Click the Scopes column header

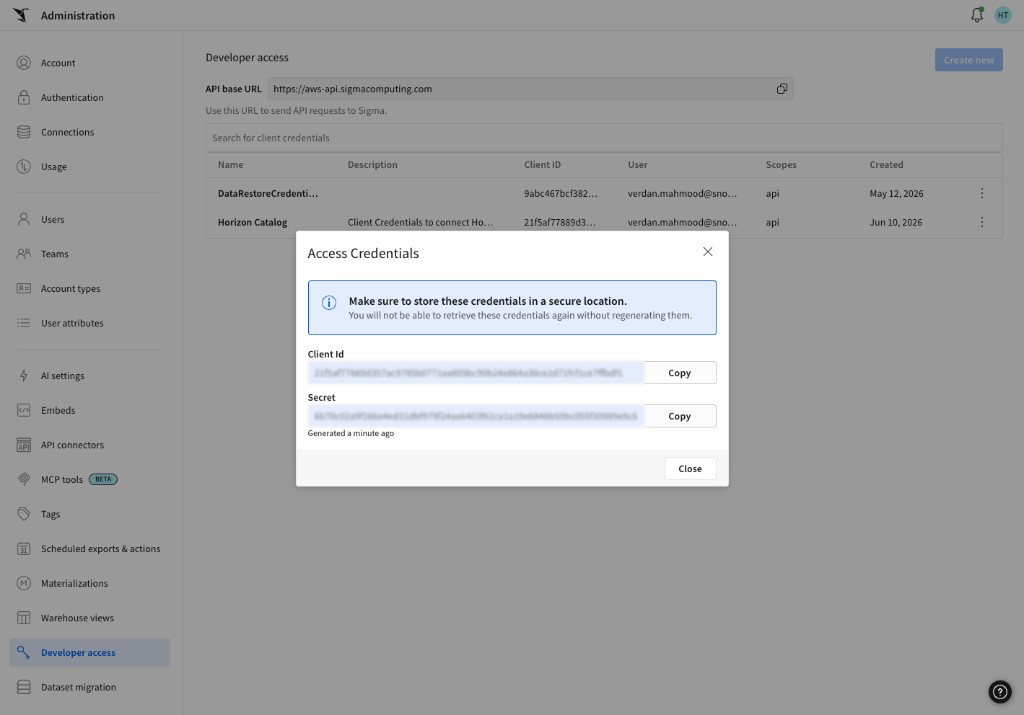781,165
